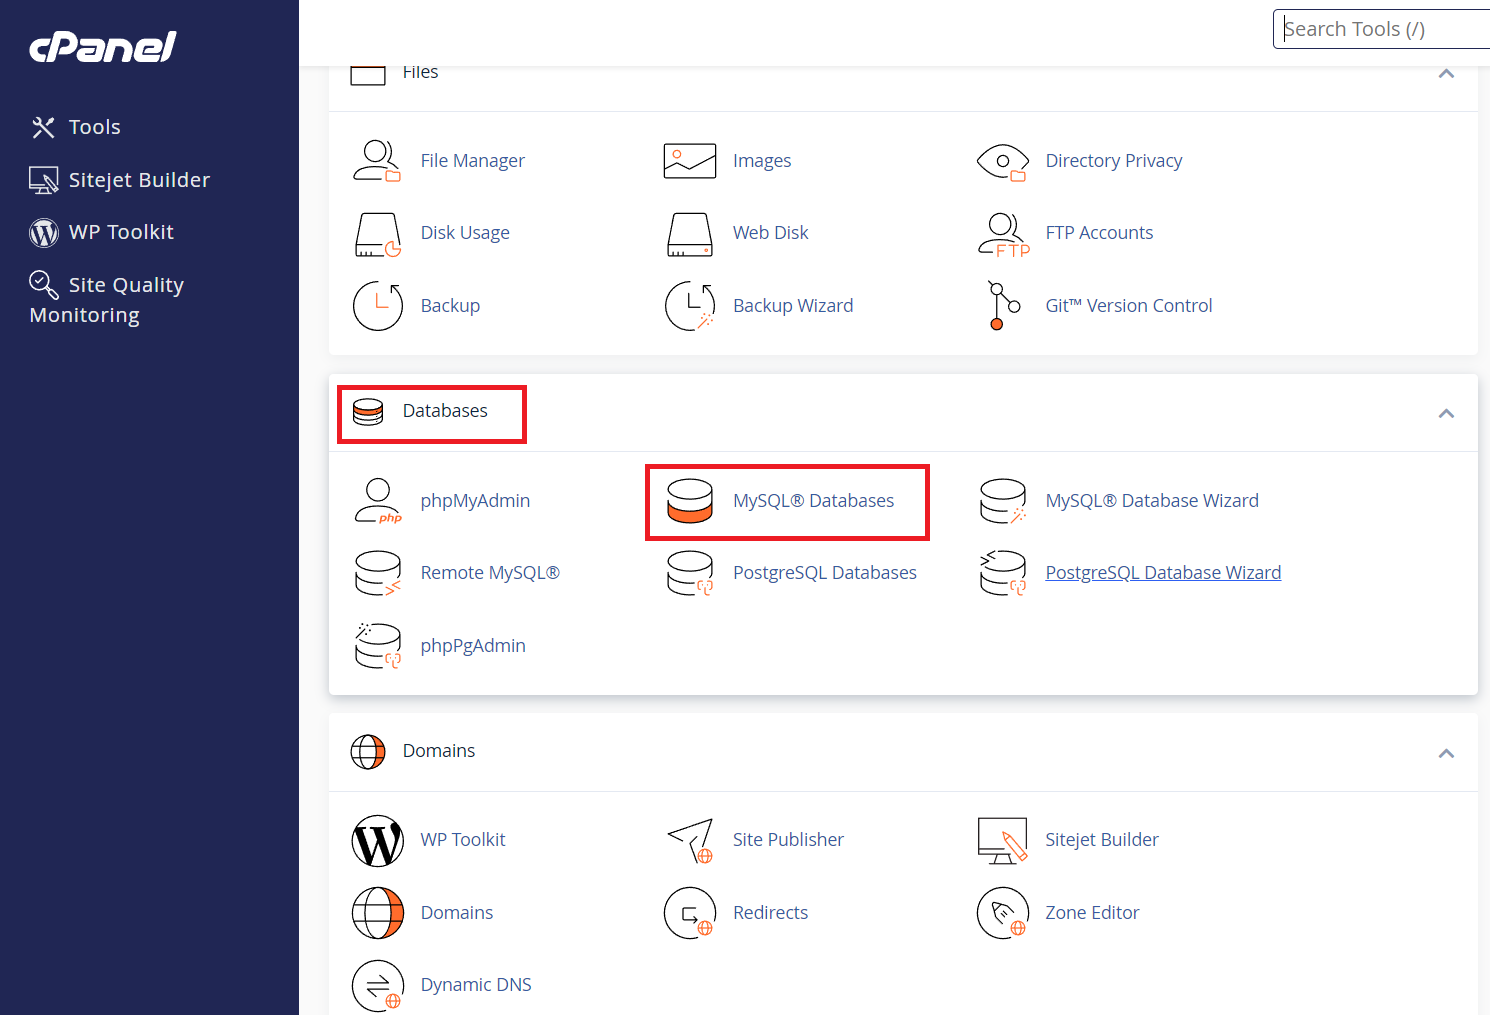Viewport: 1490px width, 1015px height.
Task: Open the Disk Usage link
Action: [465, 233]
